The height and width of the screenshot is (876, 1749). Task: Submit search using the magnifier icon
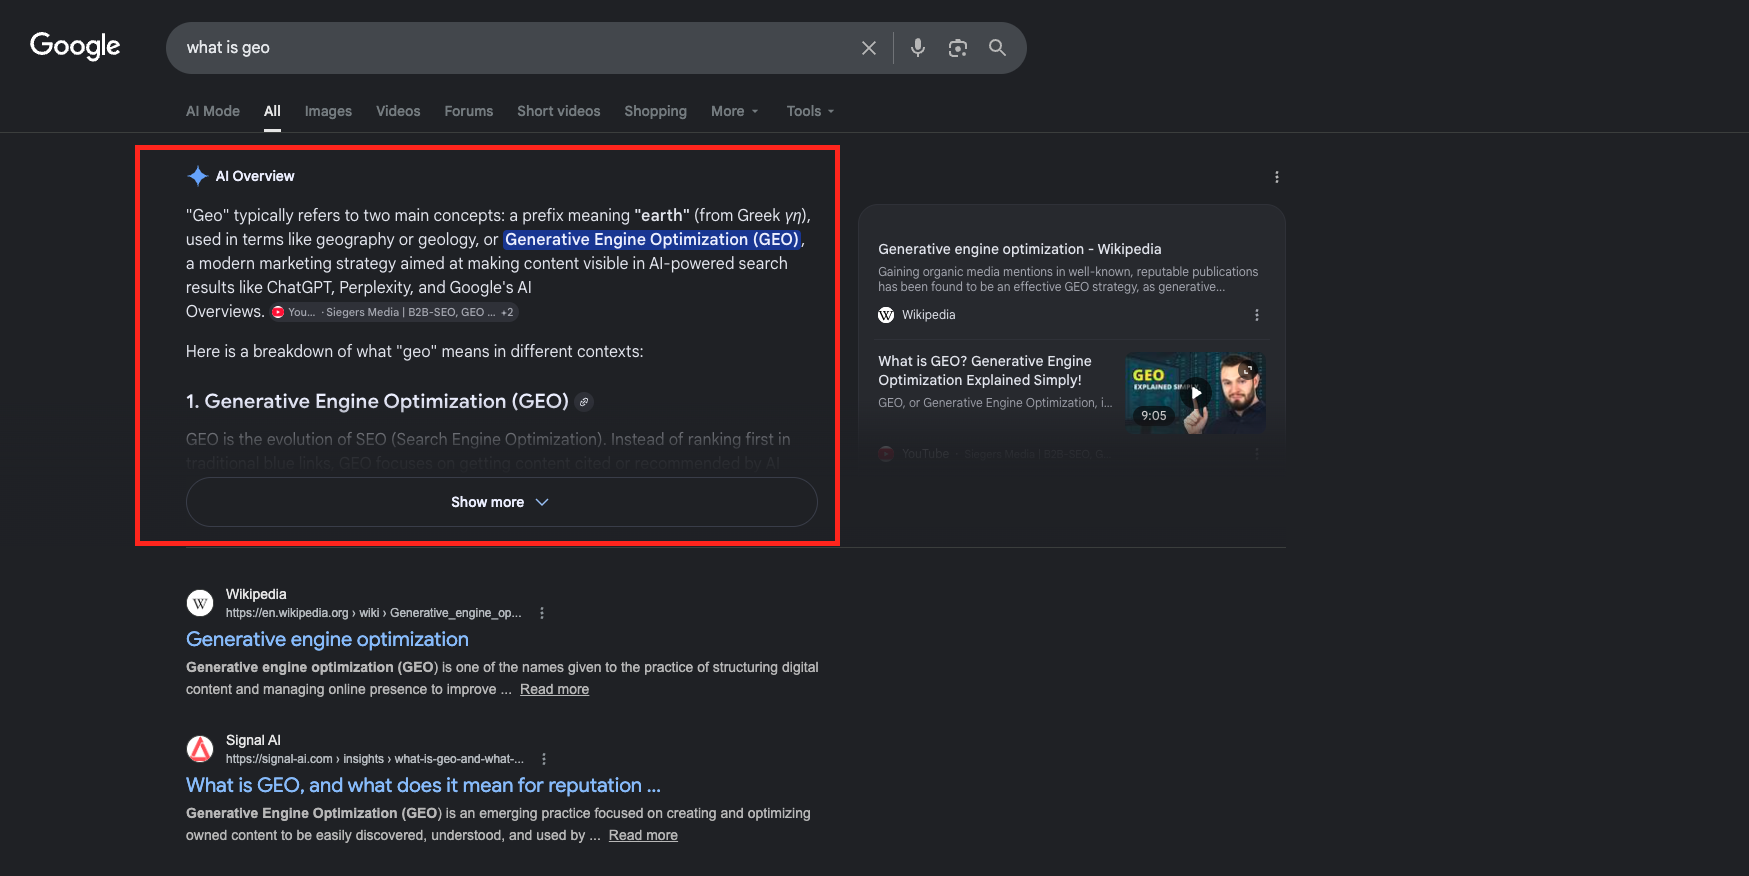coord(997,48)
